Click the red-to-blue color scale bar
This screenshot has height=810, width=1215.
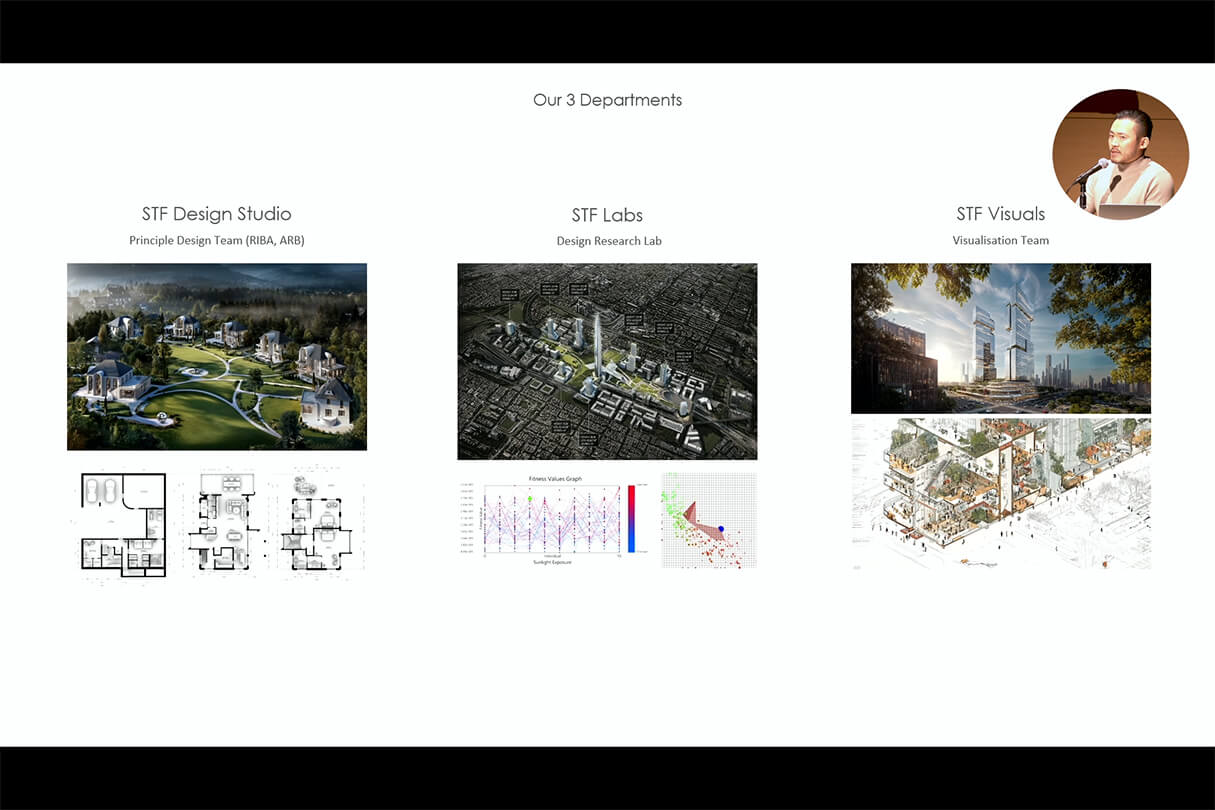click(x=631, y=520)
